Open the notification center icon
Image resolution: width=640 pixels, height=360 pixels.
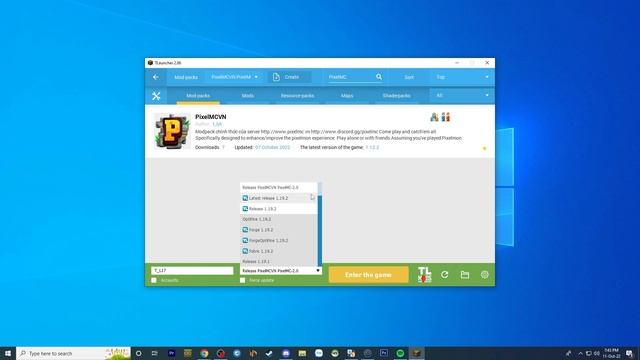[x=630, y=353]
